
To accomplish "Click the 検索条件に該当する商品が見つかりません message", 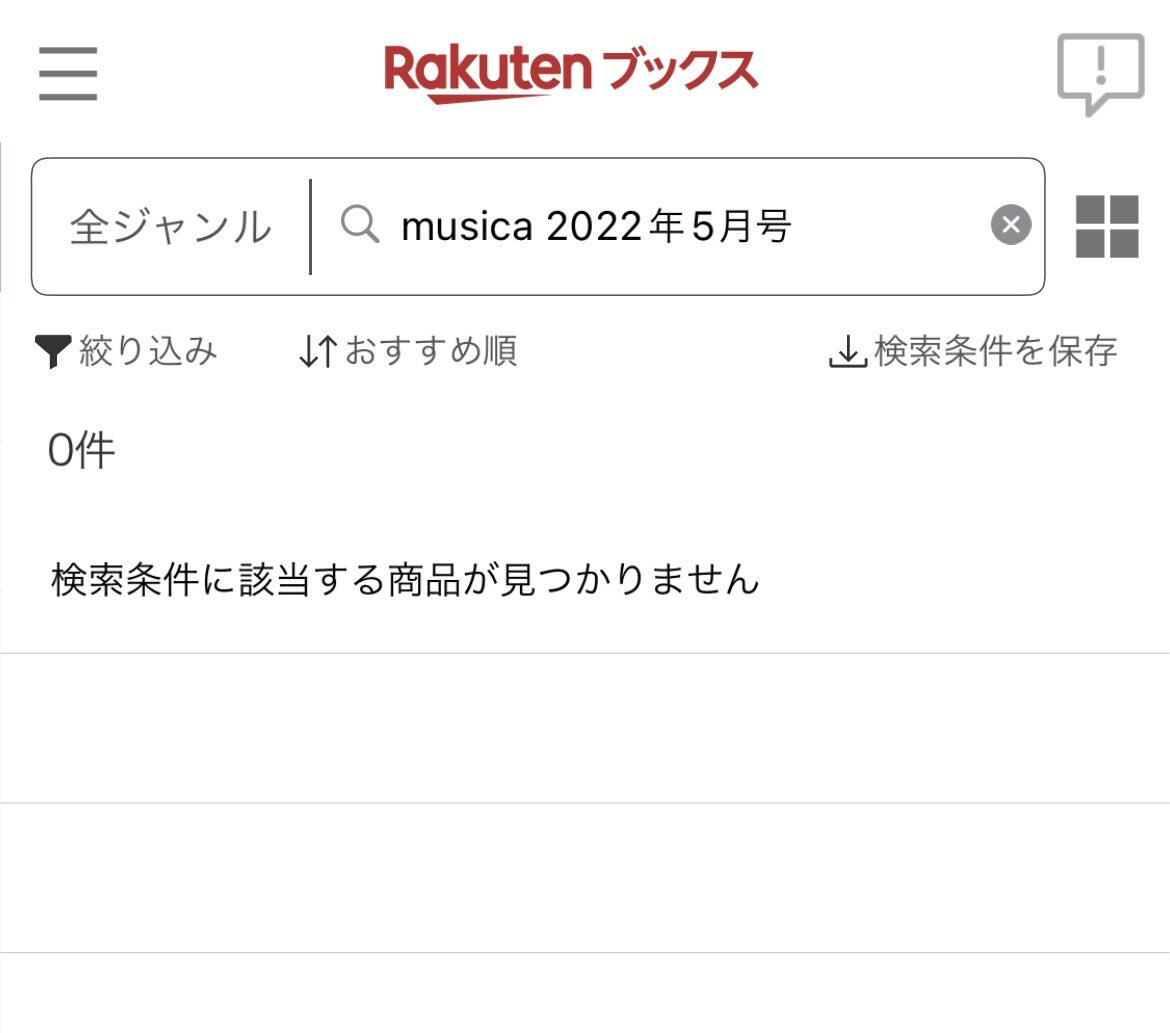I will pyautogui.click(x=405, y=580).
